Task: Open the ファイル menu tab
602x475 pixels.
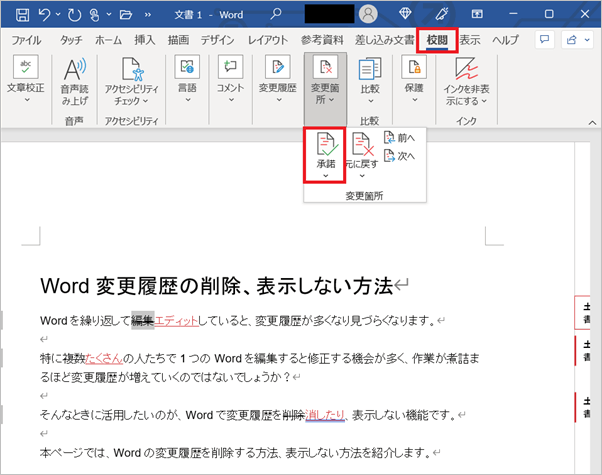Action: click(x=25, y=40)
